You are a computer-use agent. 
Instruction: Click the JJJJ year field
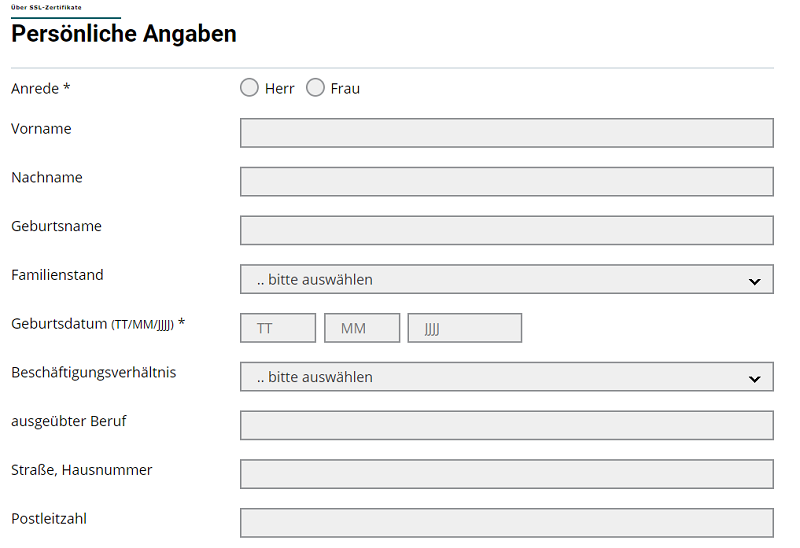pyautogui.click(x=465, y=328)
